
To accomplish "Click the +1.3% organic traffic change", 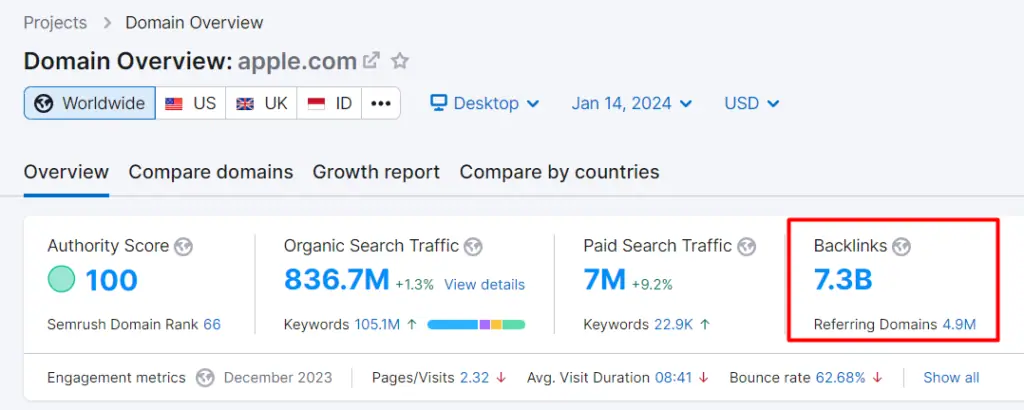I will (414, 285).
